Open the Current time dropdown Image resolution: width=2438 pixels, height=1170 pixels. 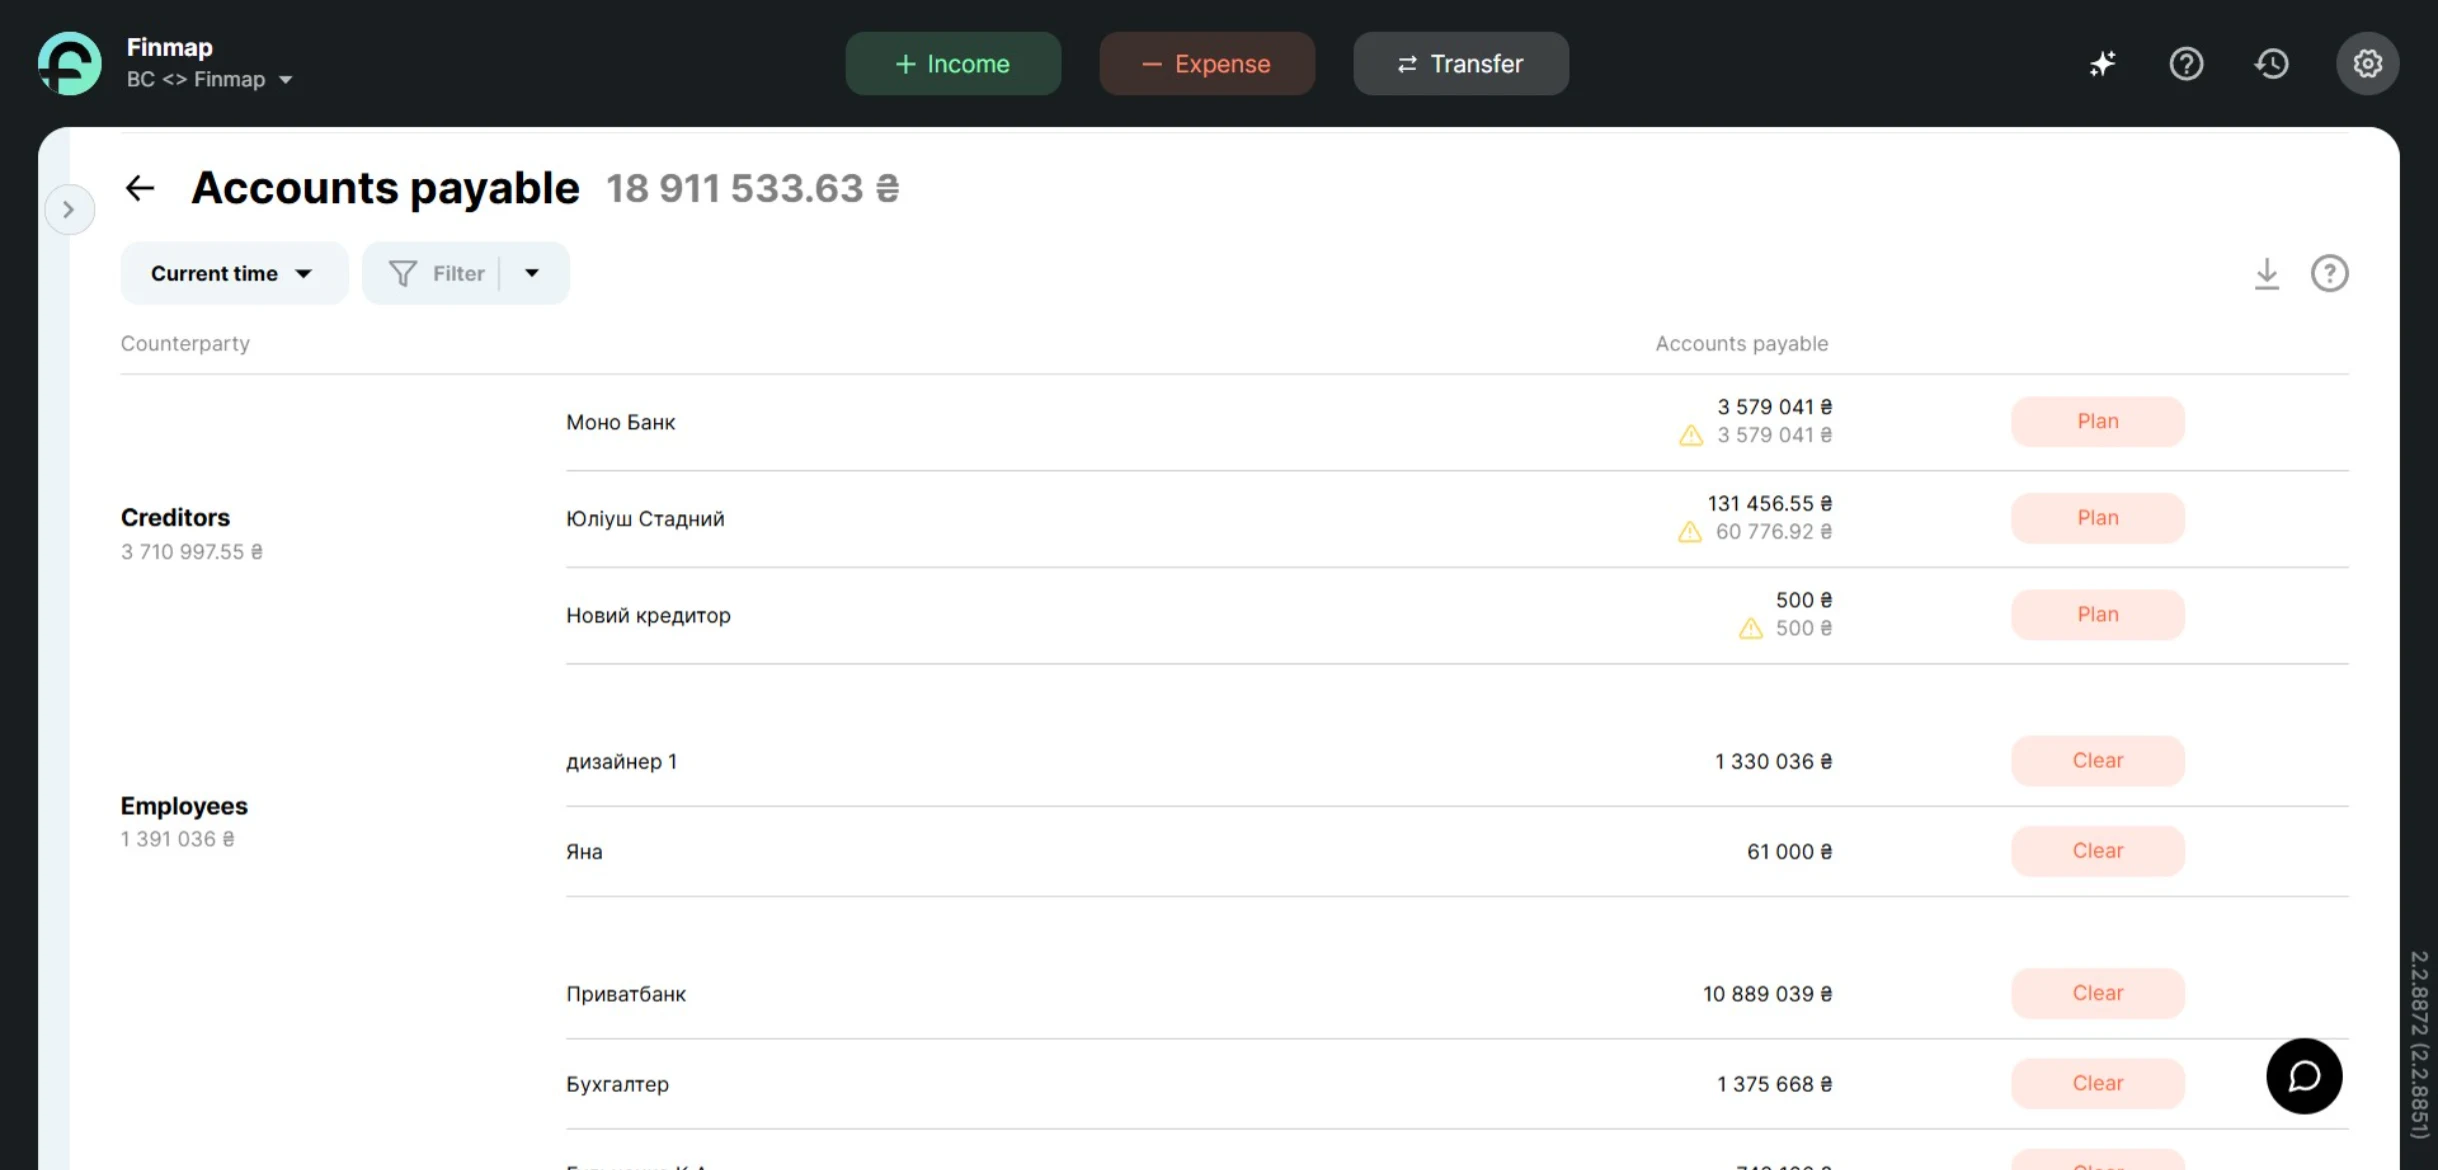(x=233, y=272)
